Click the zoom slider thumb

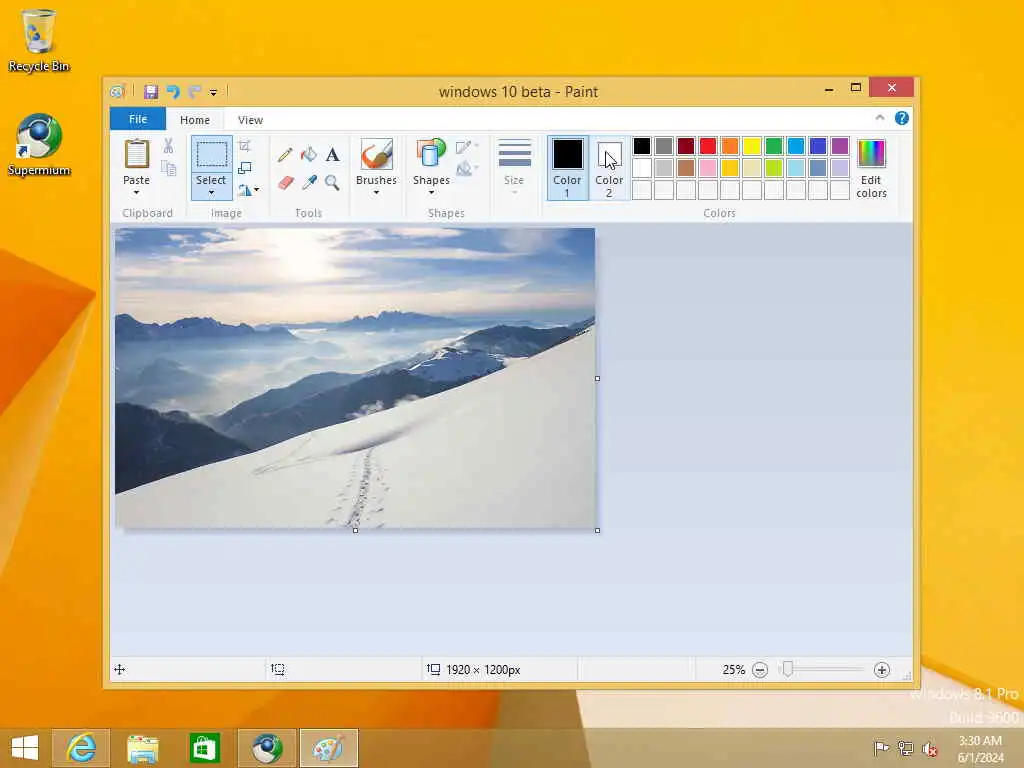point(788,669)
